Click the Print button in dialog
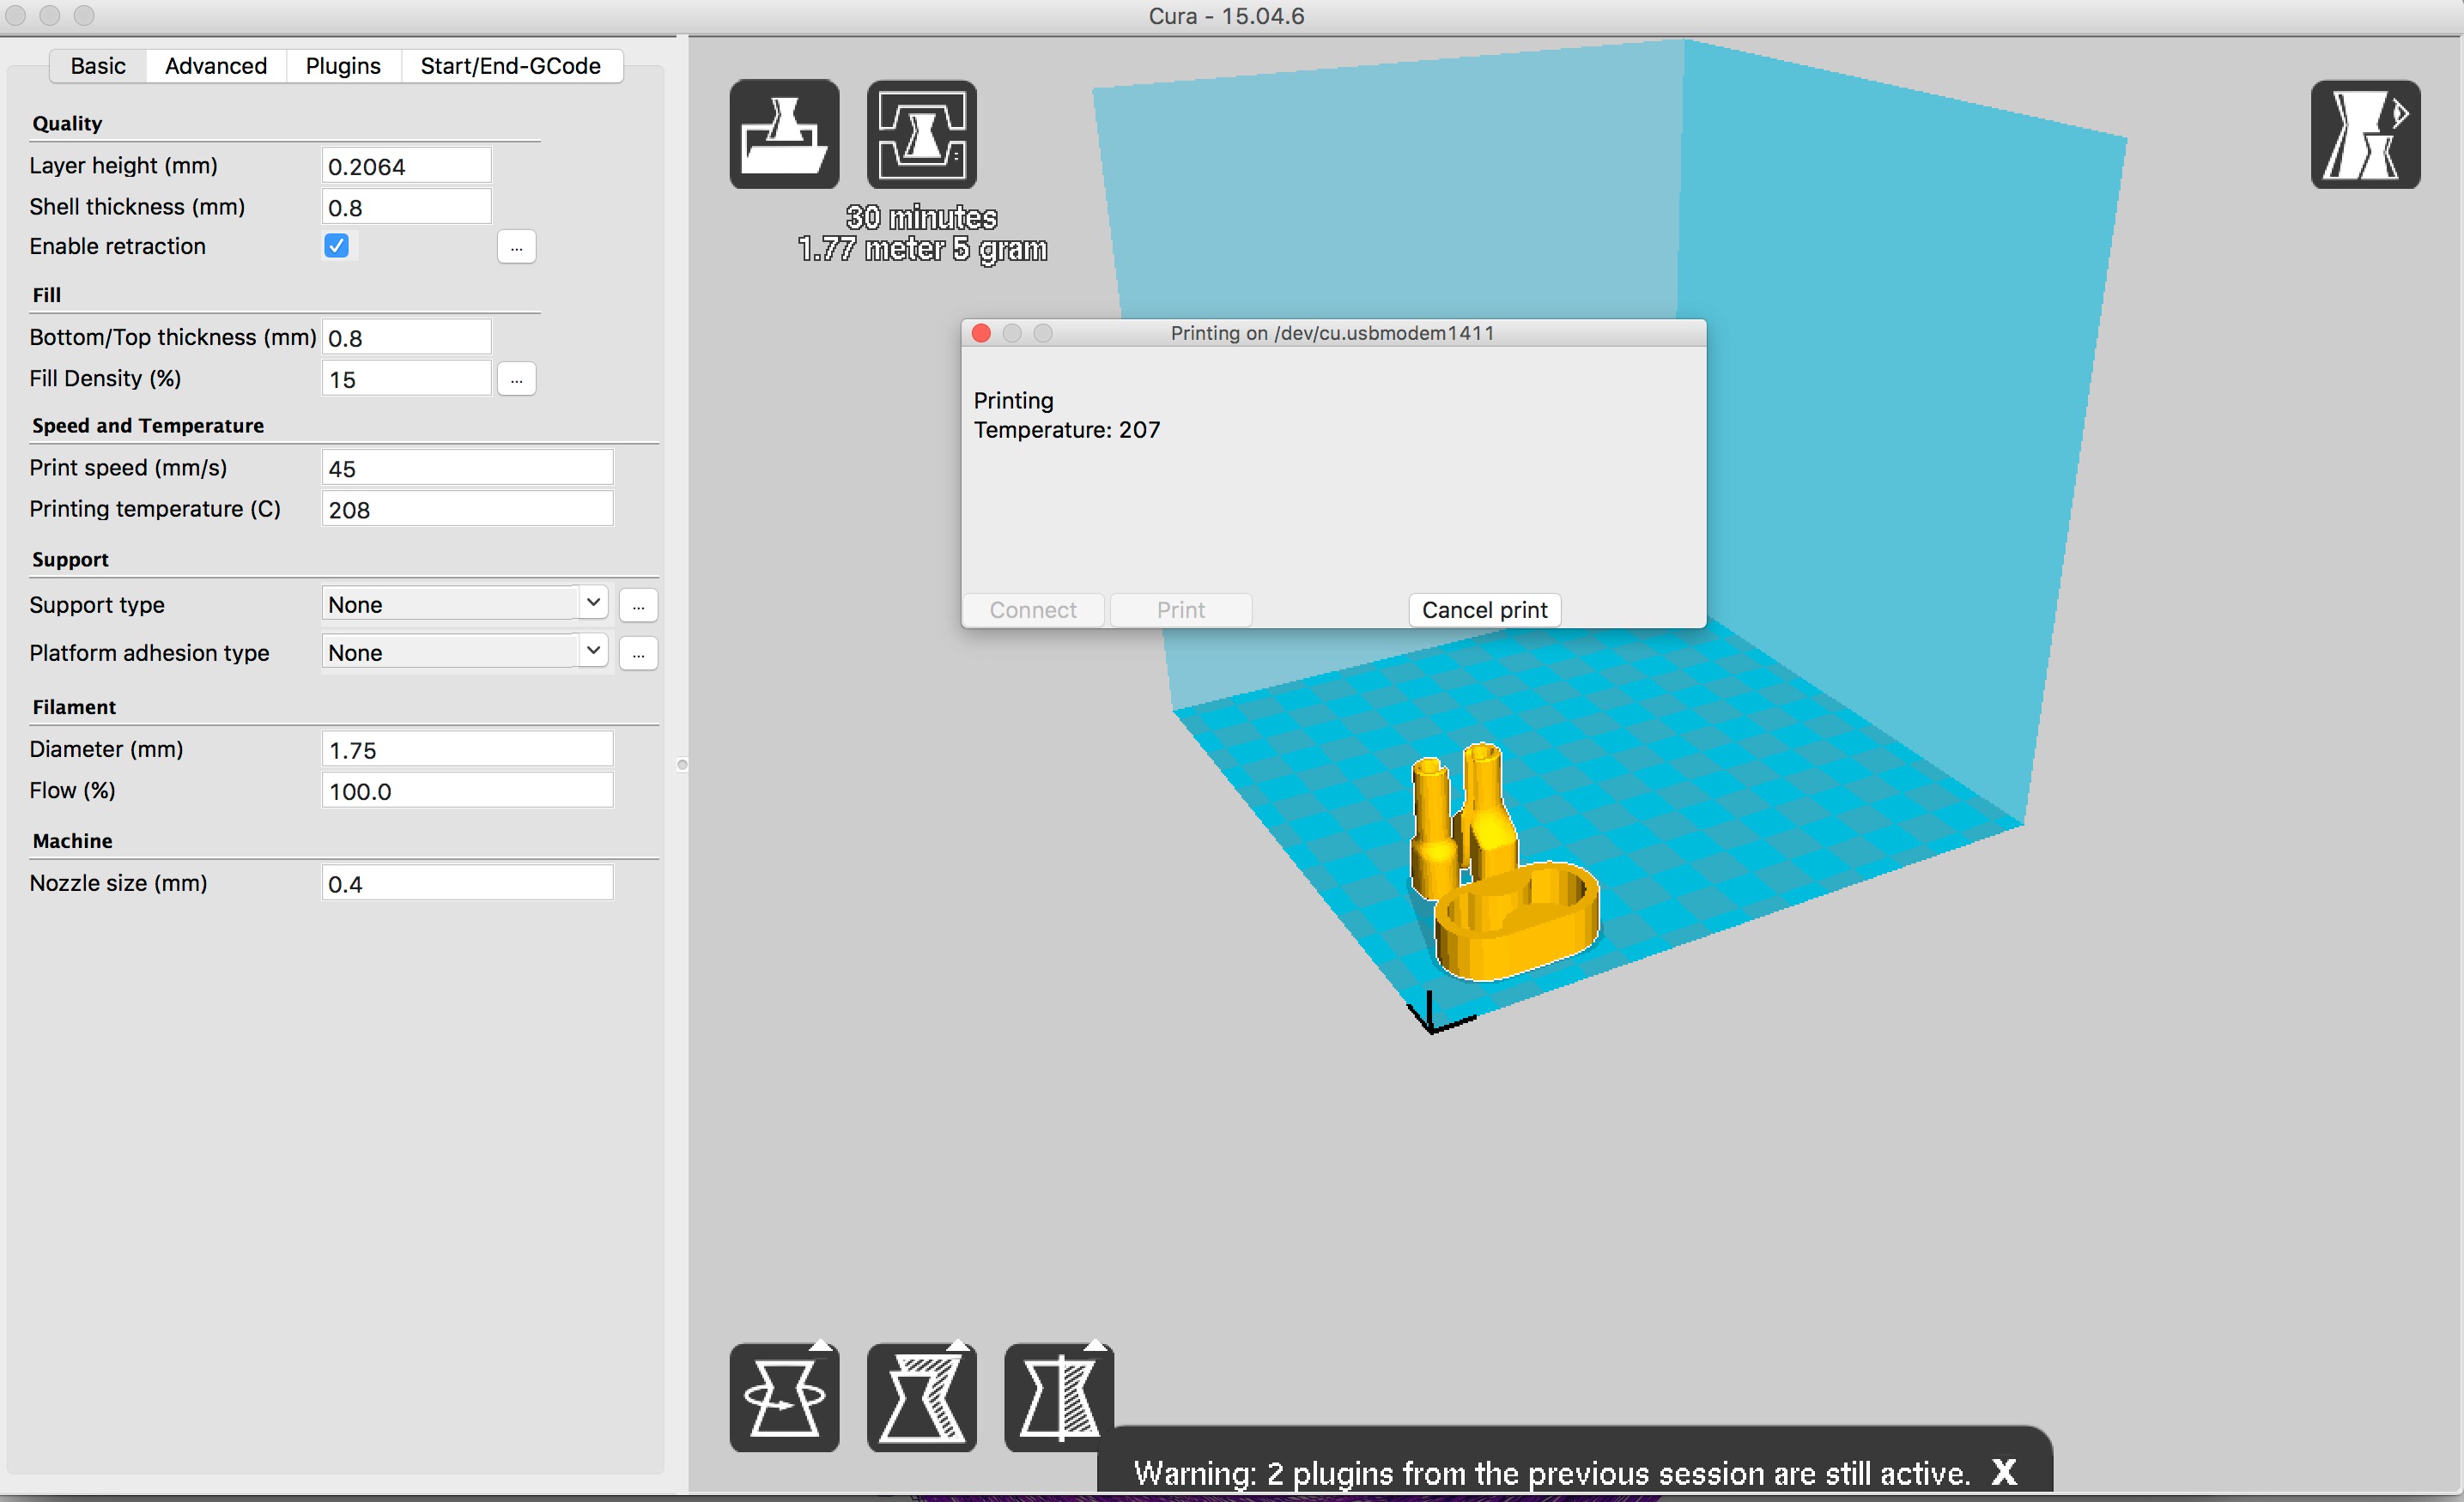Screen dimensions: 2464x1502 tap(1180, 609)
